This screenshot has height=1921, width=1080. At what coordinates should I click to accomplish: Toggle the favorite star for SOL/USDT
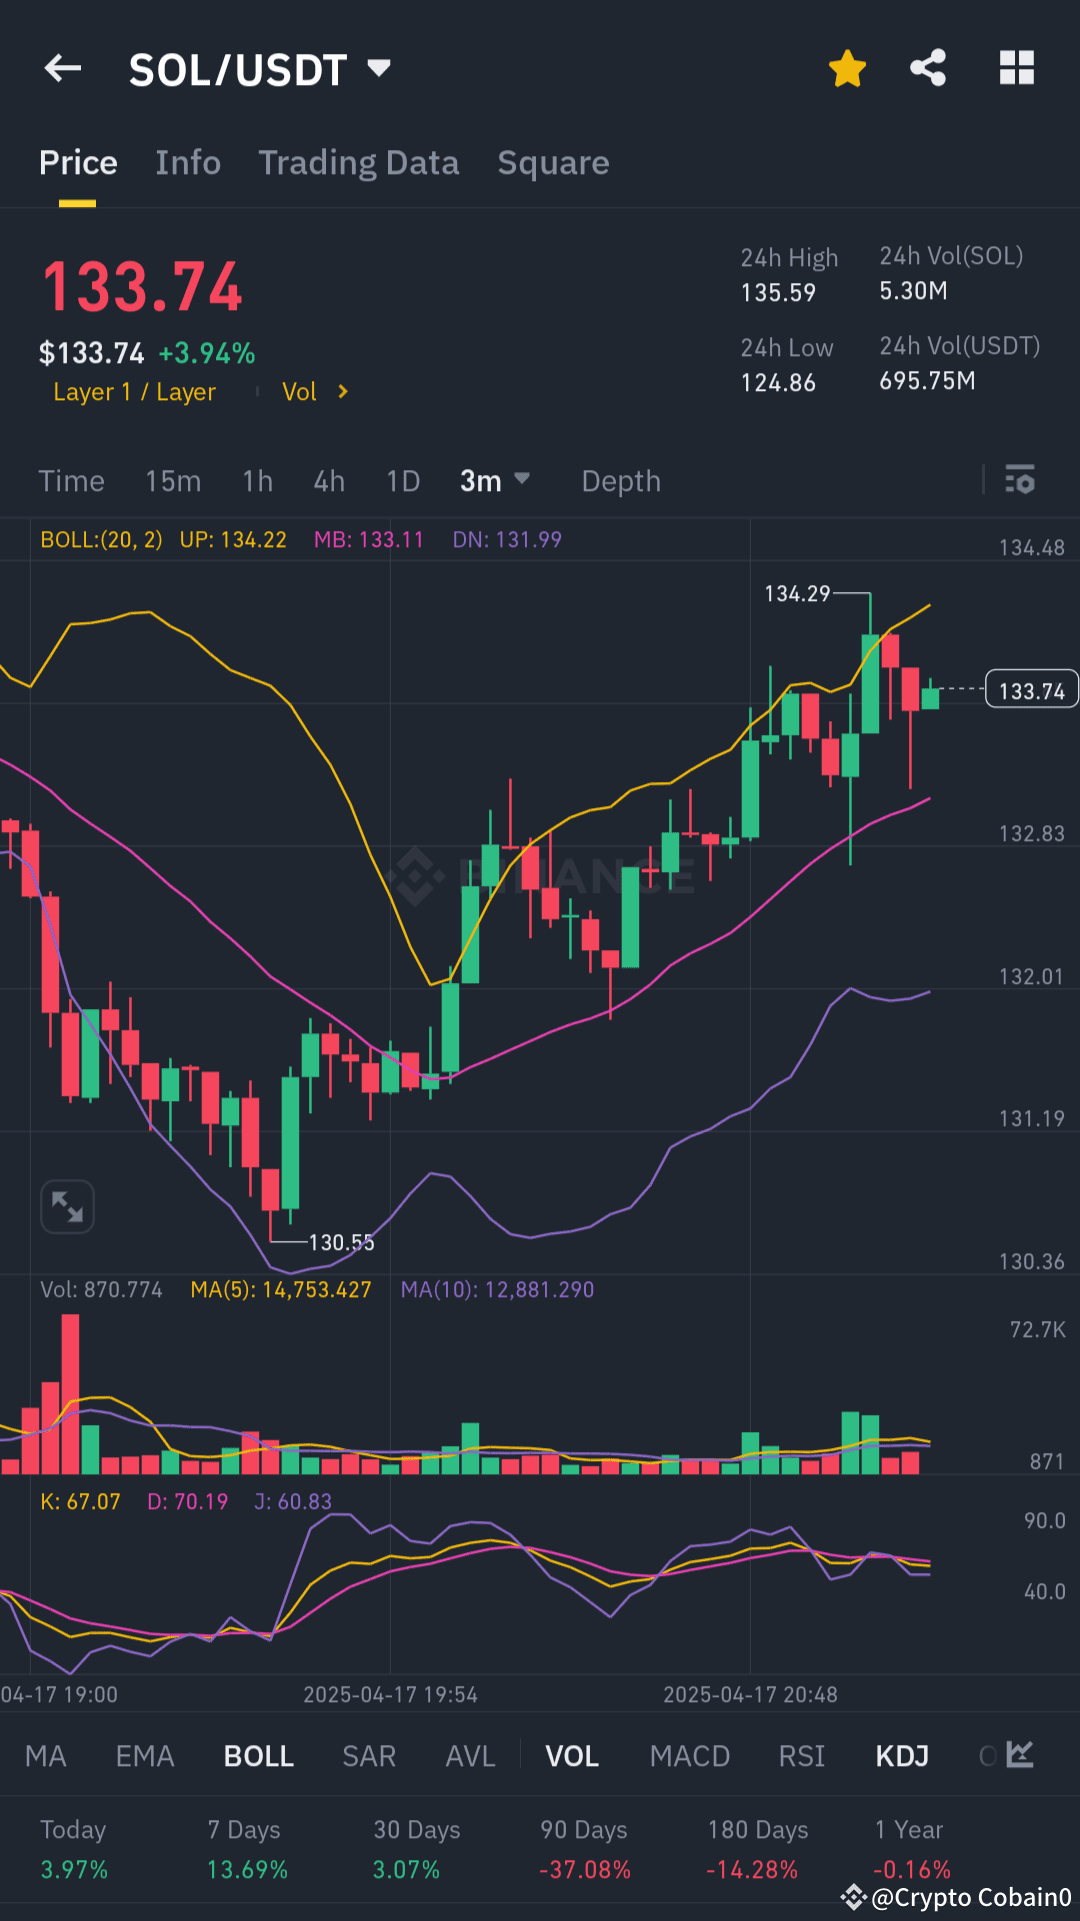847,68
